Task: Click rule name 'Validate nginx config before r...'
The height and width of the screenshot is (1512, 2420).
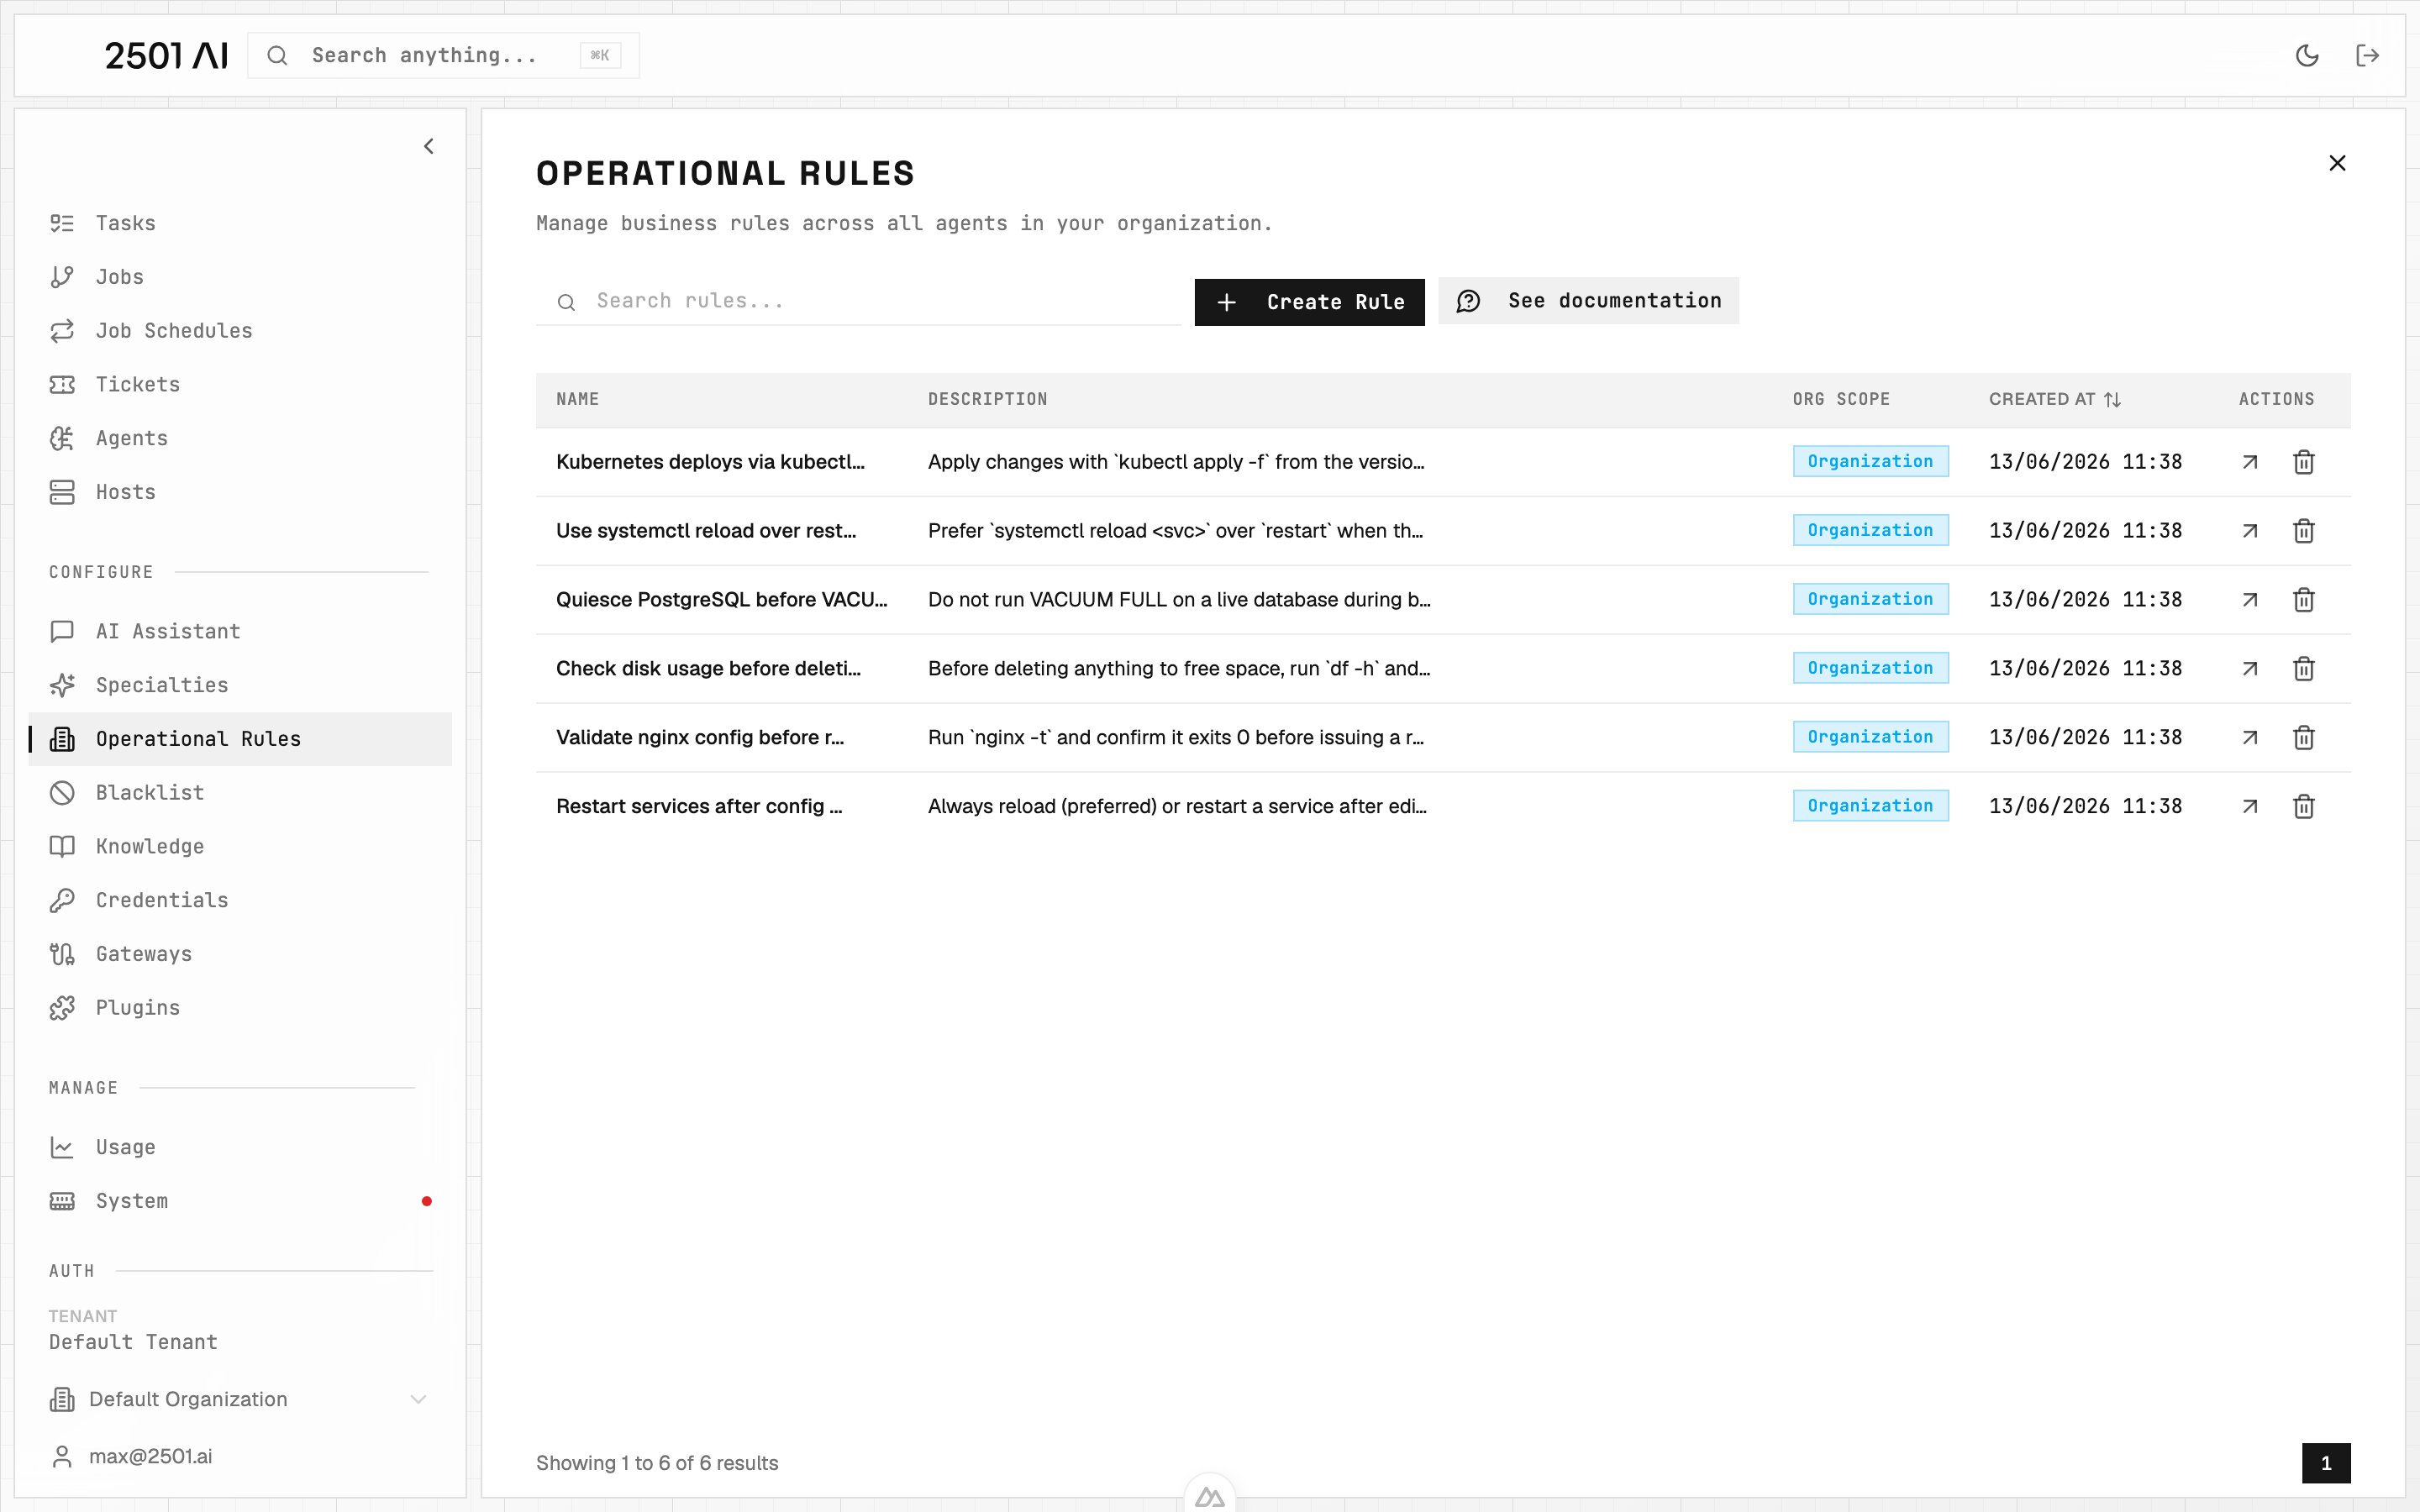Action: tap(700, 738)
